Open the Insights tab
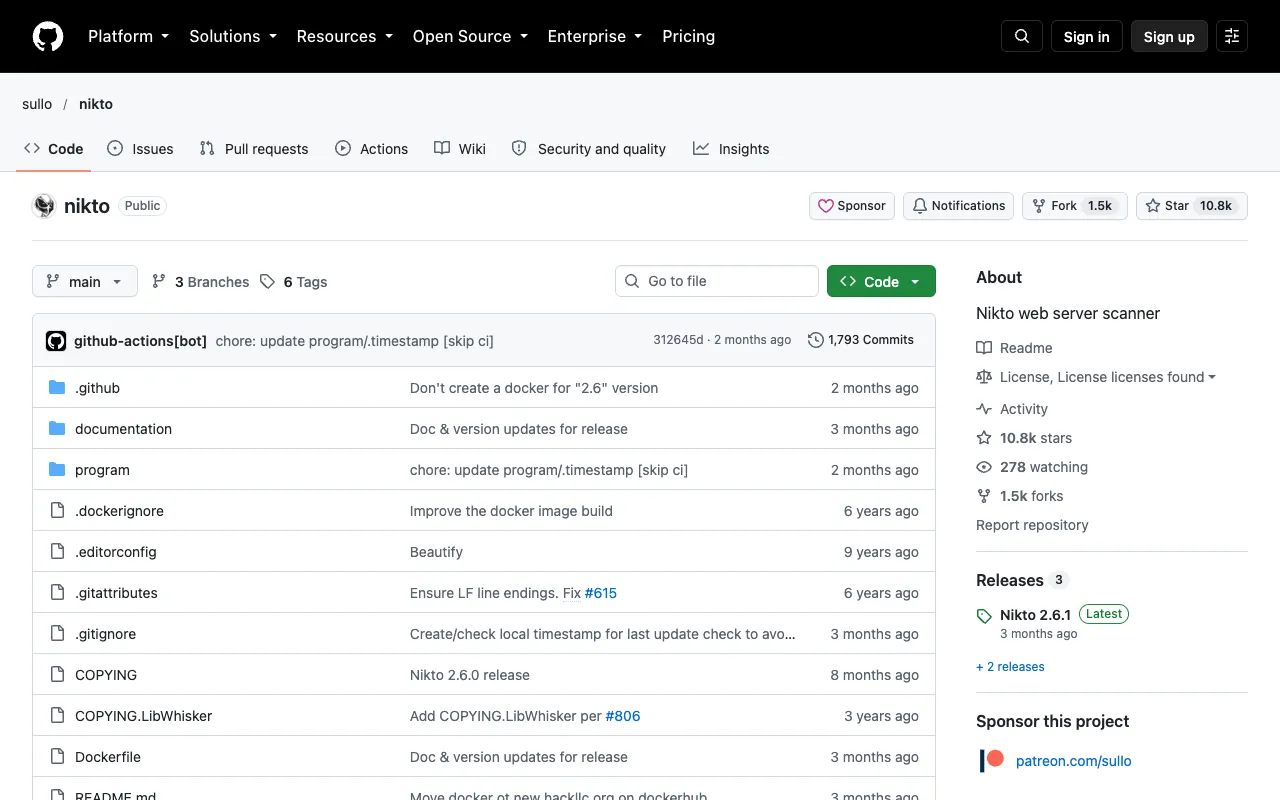This screenshot has width=1280, height=800. click(731, 148)
